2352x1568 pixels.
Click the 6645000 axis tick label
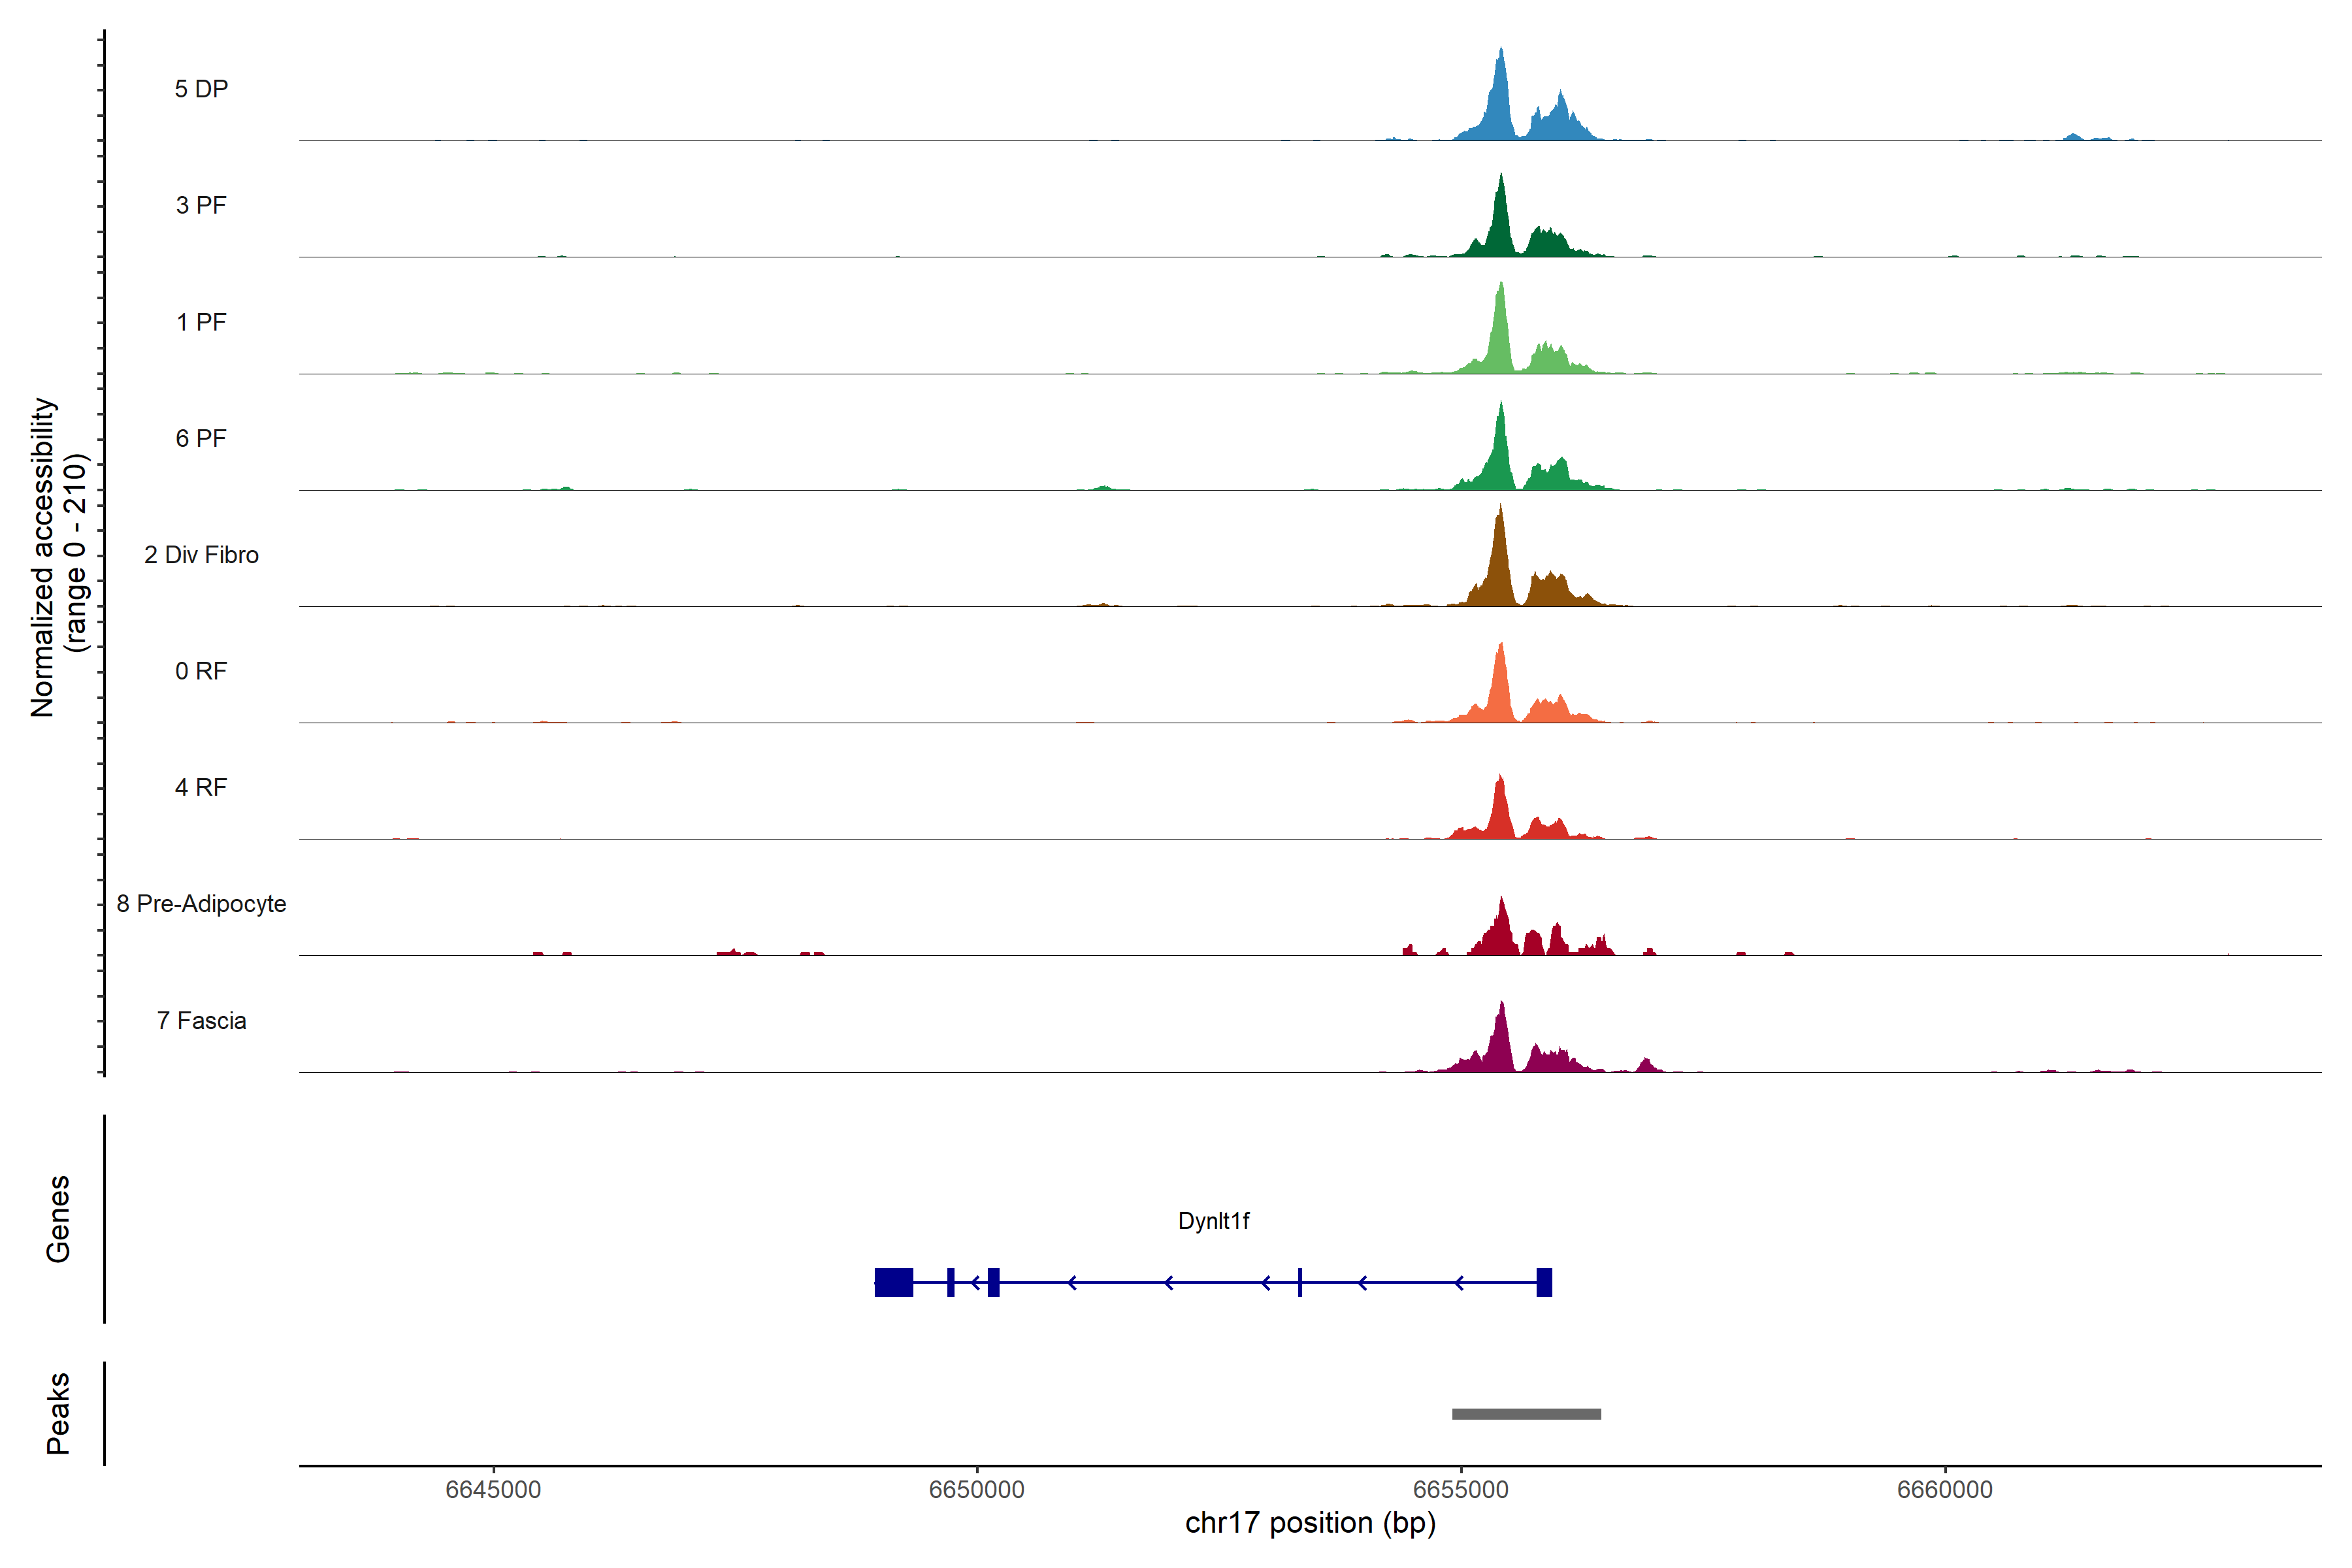click(x=493, y=1490)
